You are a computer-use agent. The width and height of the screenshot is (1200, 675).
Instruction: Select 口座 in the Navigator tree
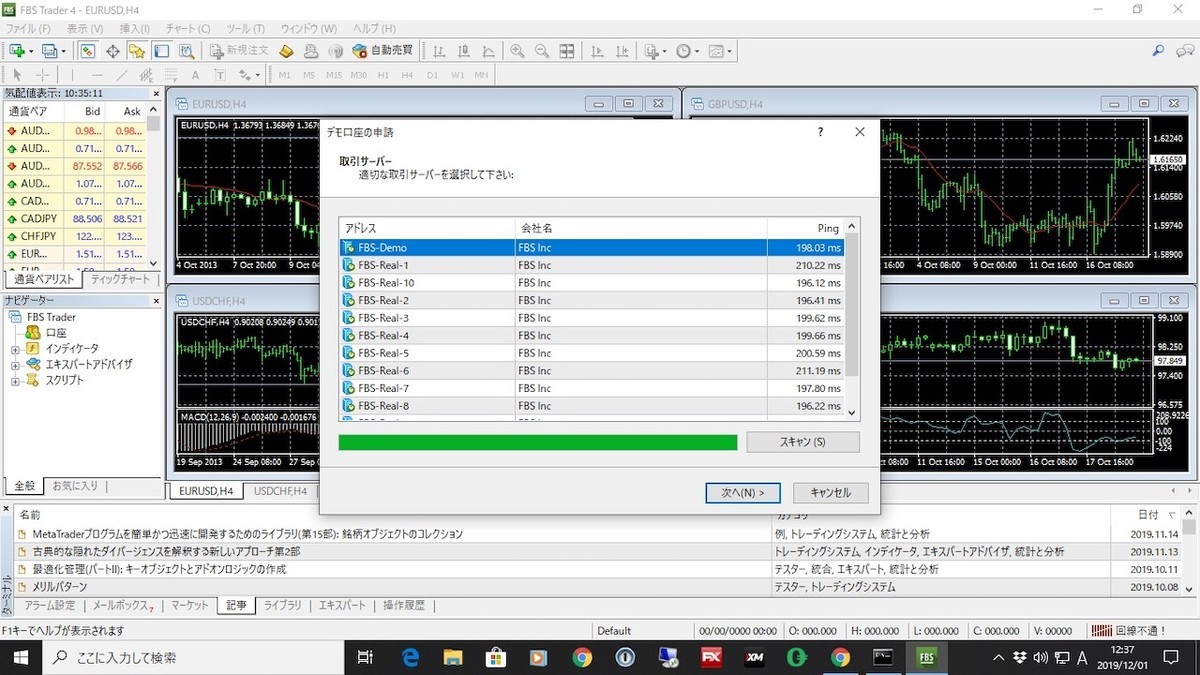(x=56, y=333)
